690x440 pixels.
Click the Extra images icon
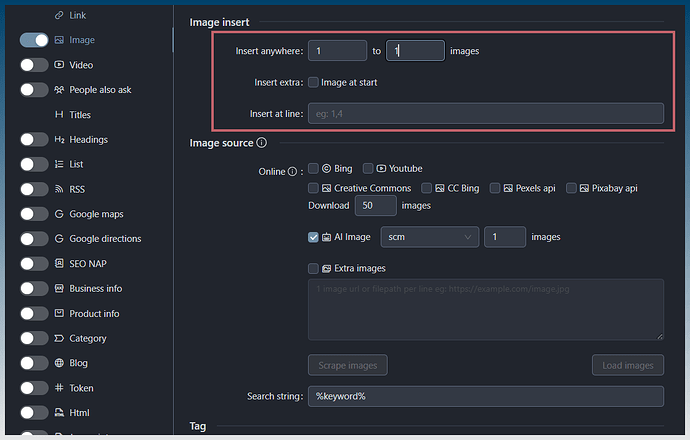(326, 268)
